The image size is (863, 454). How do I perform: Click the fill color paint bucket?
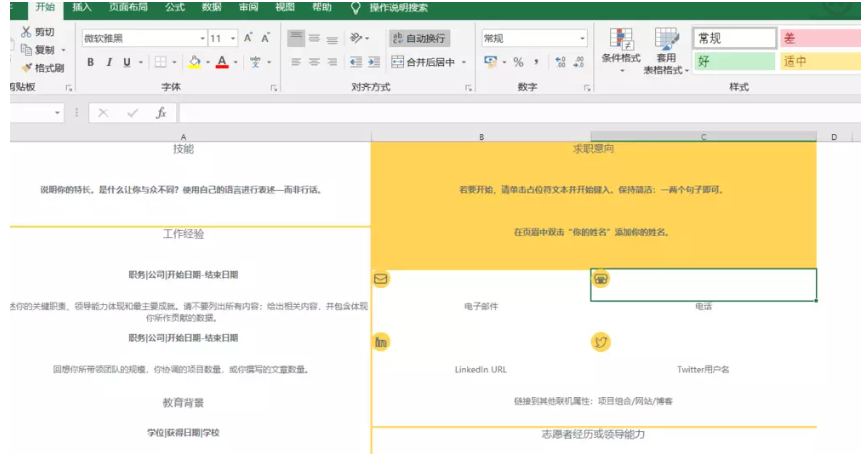coord(195,62)
